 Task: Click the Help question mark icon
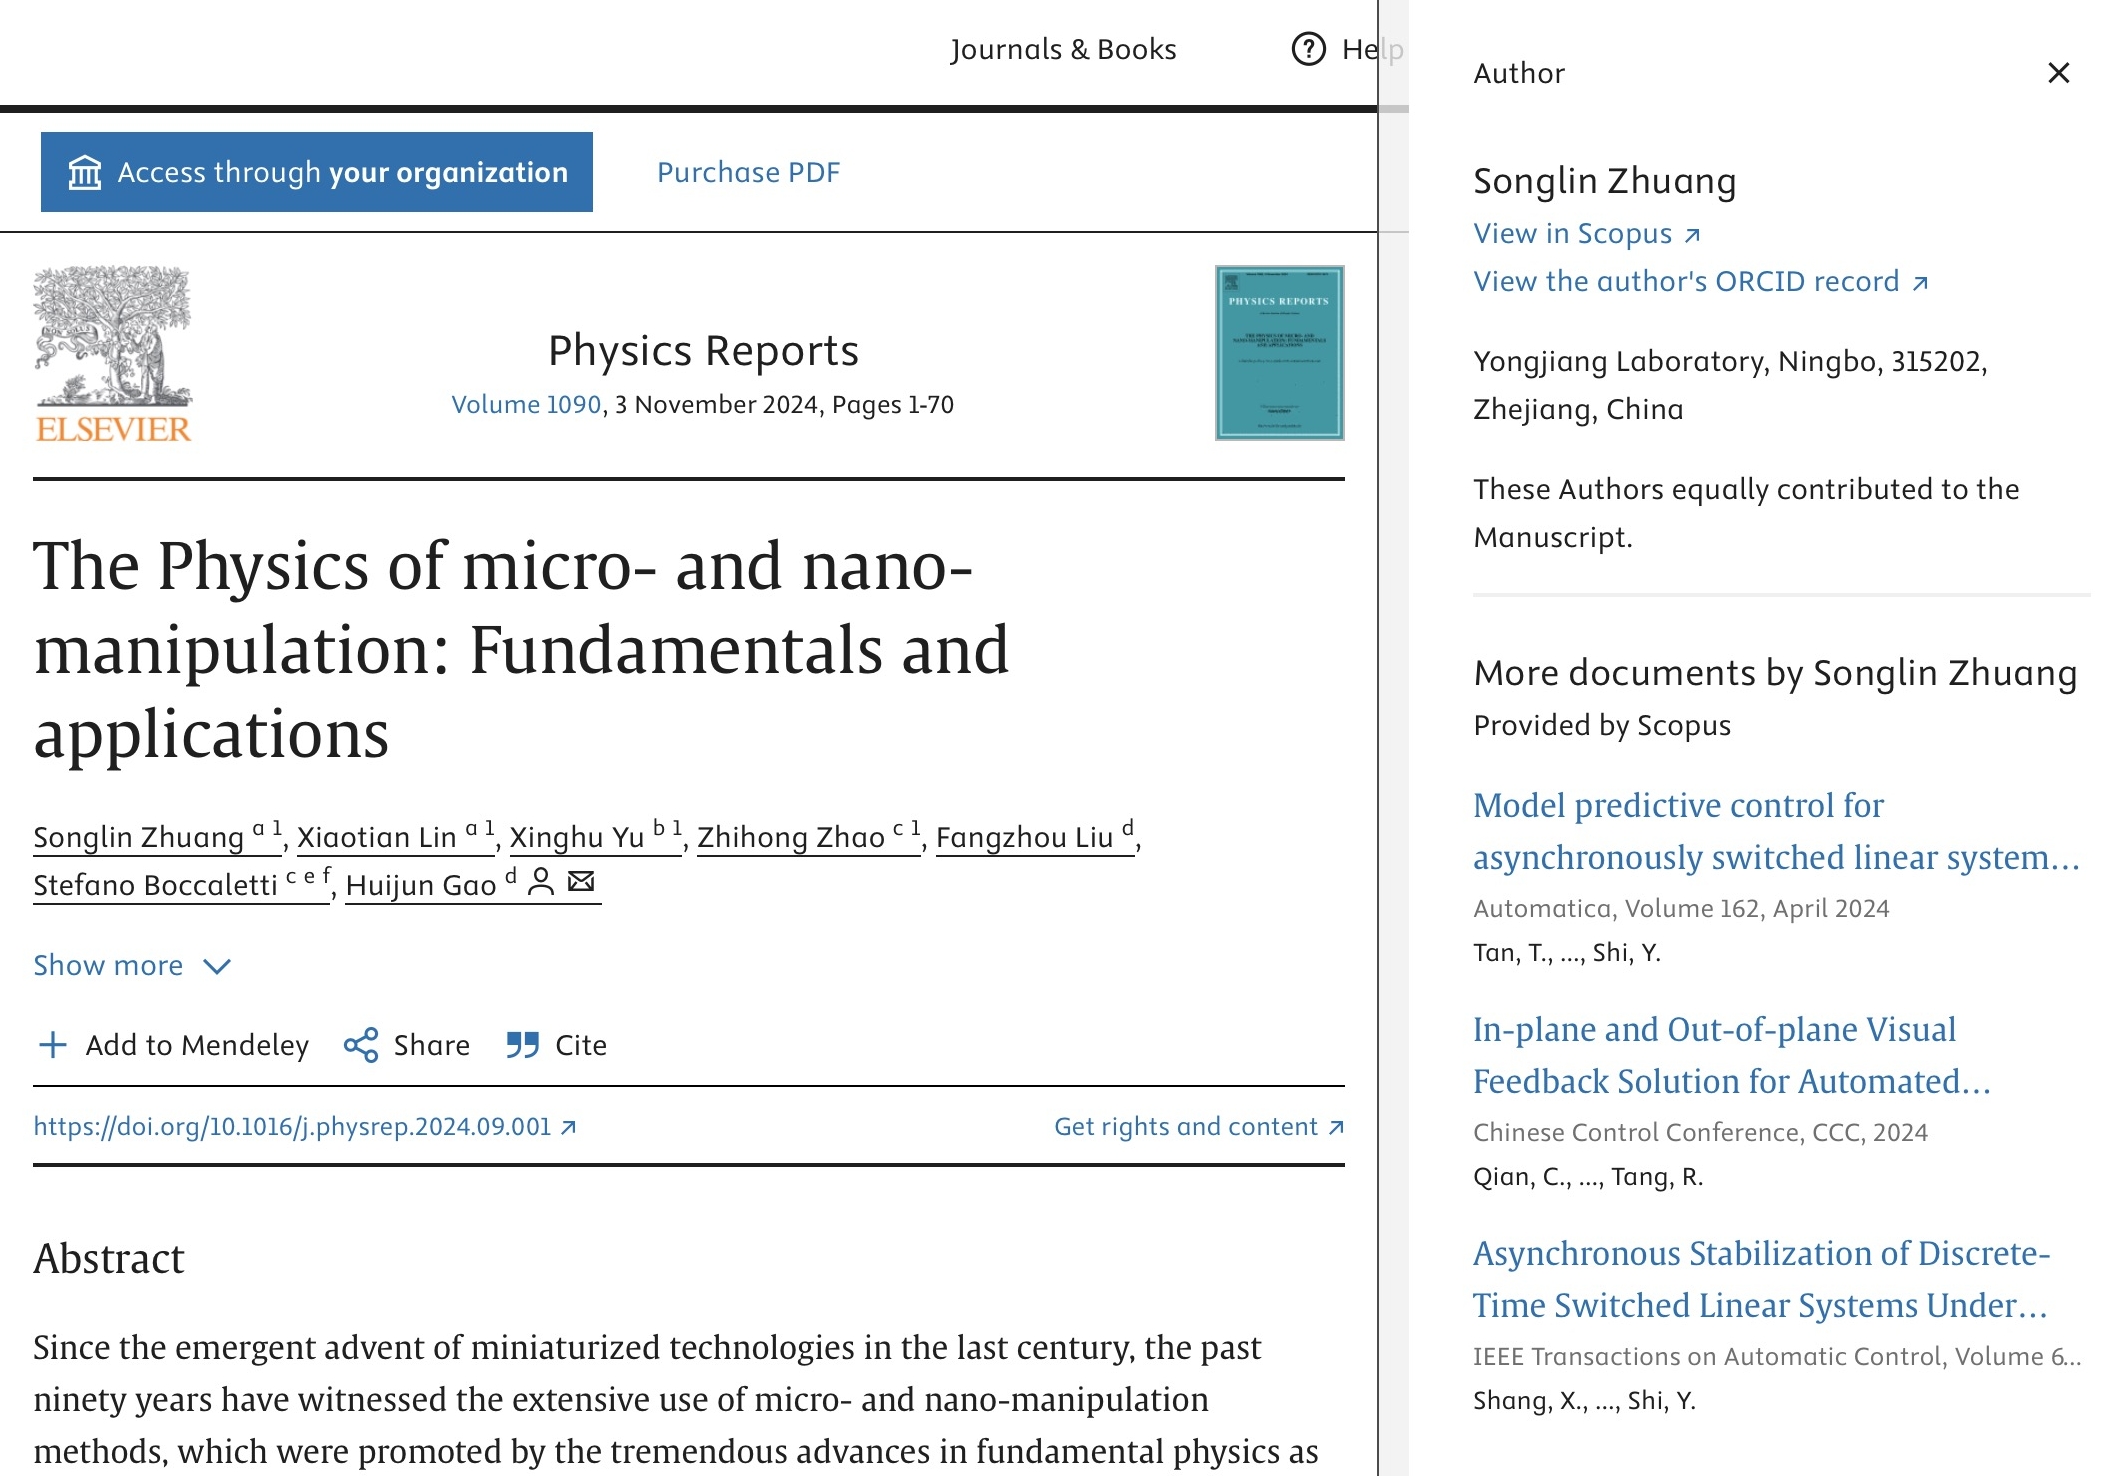point(1308,49)
